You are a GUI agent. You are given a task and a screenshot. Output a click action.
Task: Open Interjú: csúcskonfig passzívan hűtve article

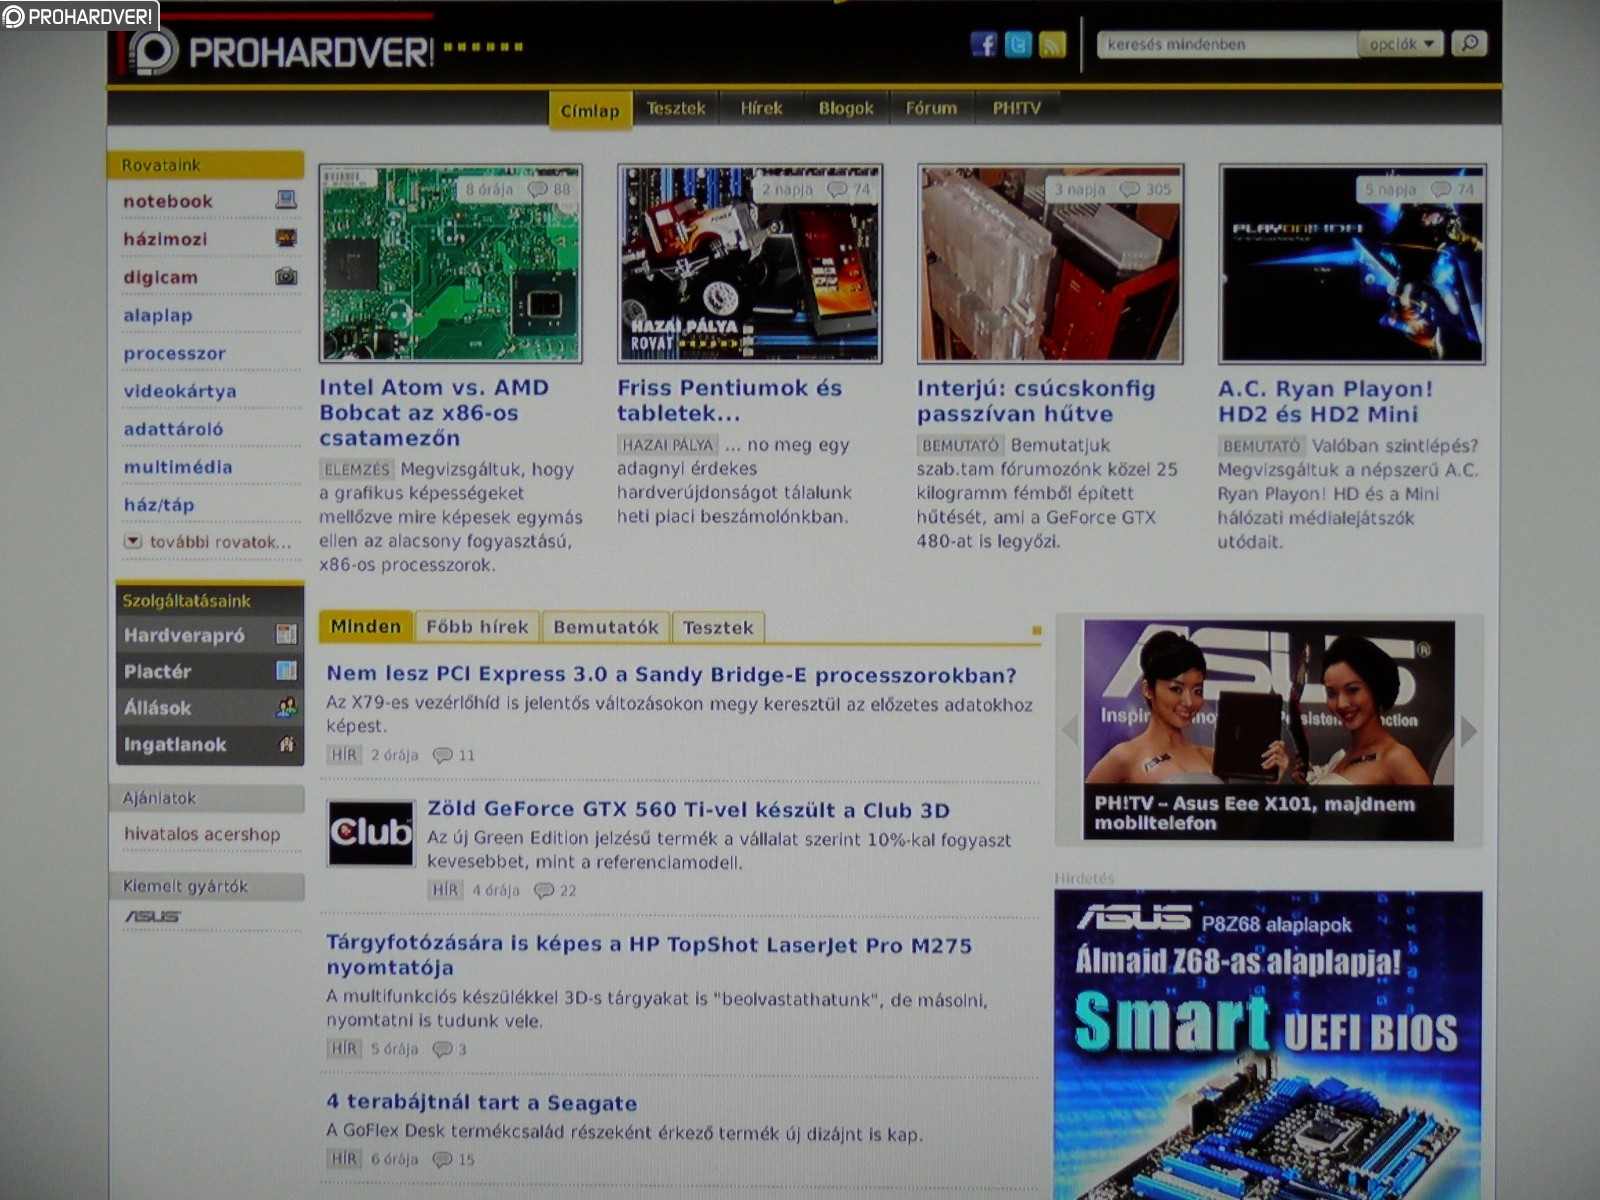[1036, 401]
